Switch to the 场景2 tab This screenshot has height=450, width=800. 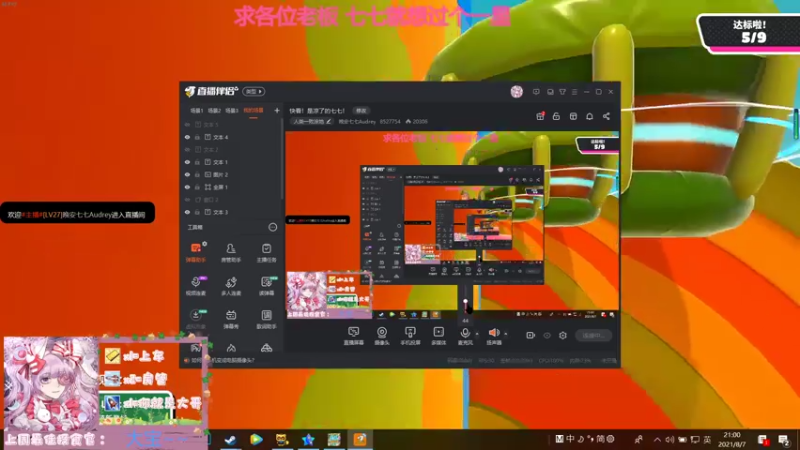[x=214, y=111]
